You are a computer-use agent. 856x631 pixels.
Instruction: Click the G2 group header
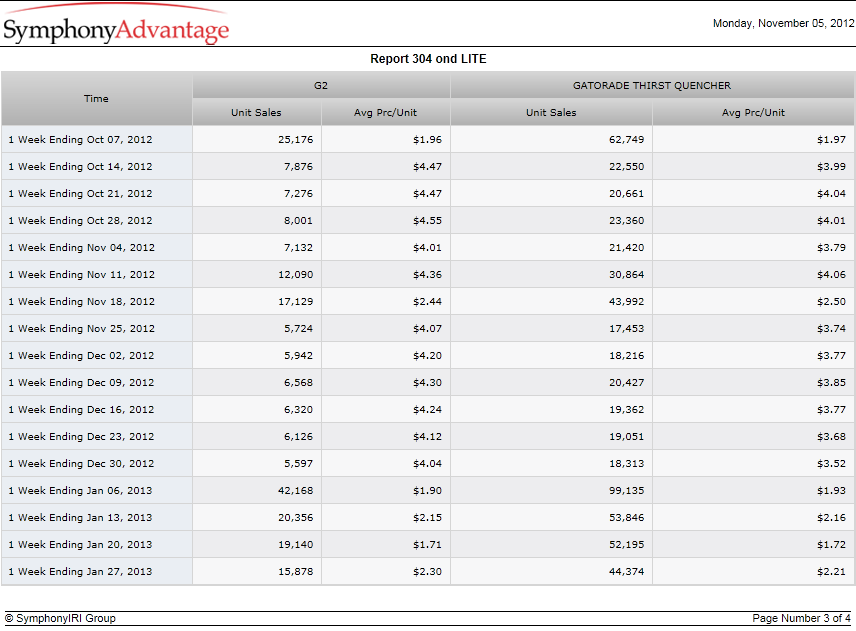(321, 85)
